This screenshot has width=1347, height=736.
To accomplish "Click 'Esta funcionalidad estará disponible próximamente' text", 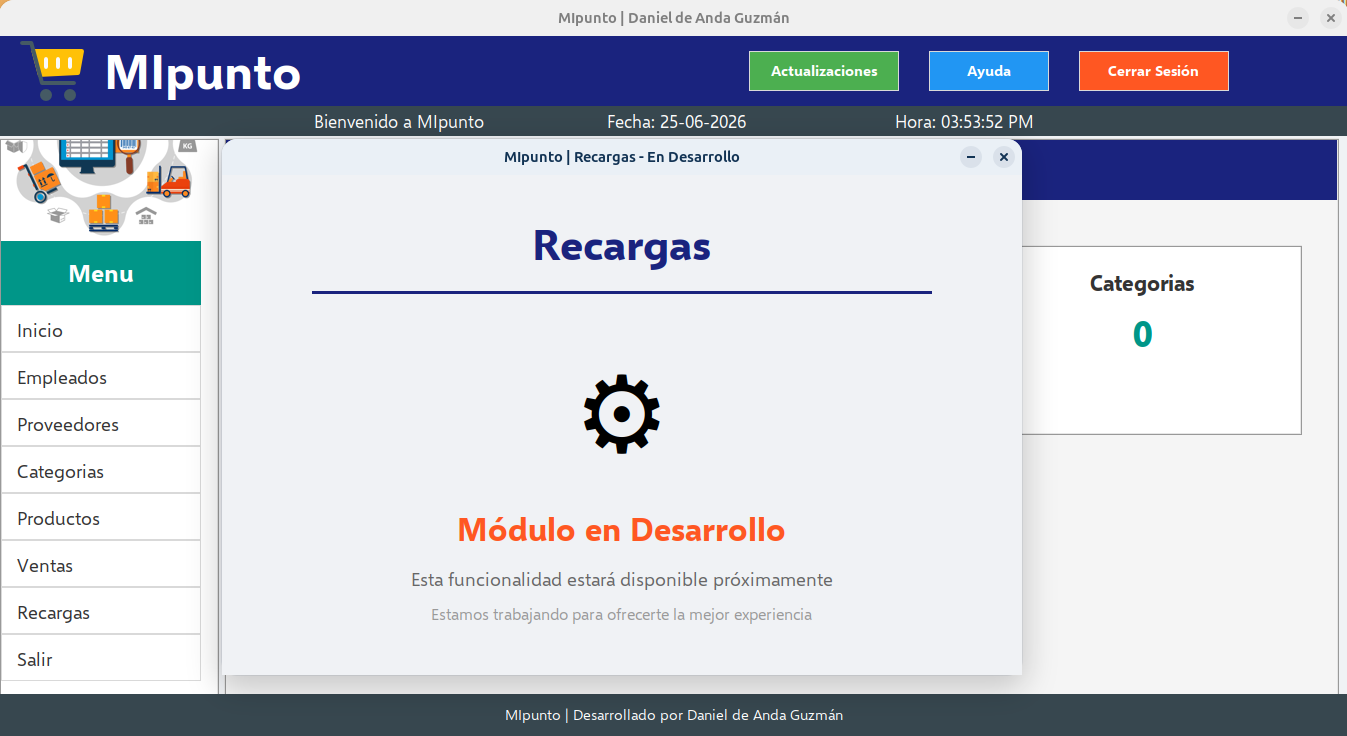I will point(621,580).
